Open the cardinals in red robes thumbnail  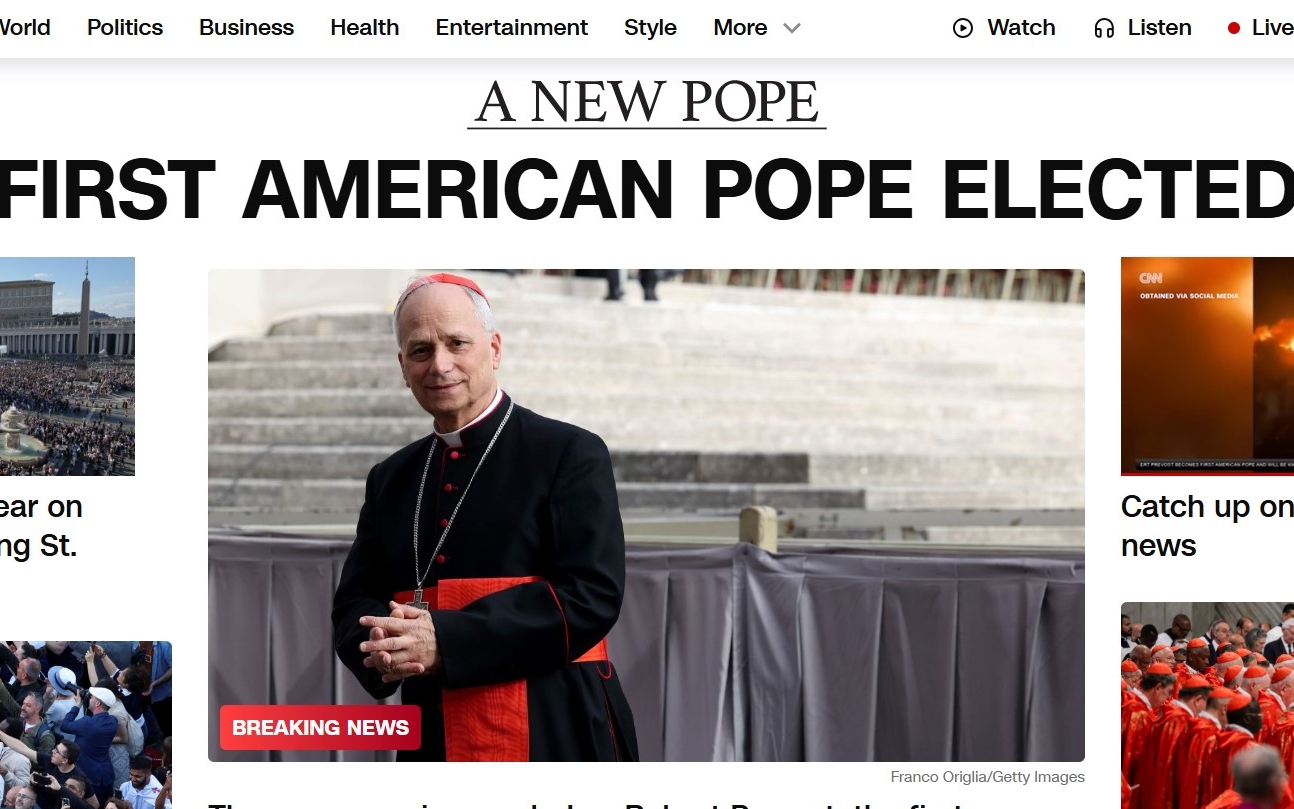pyautogui.click(x=1207, y=705)
